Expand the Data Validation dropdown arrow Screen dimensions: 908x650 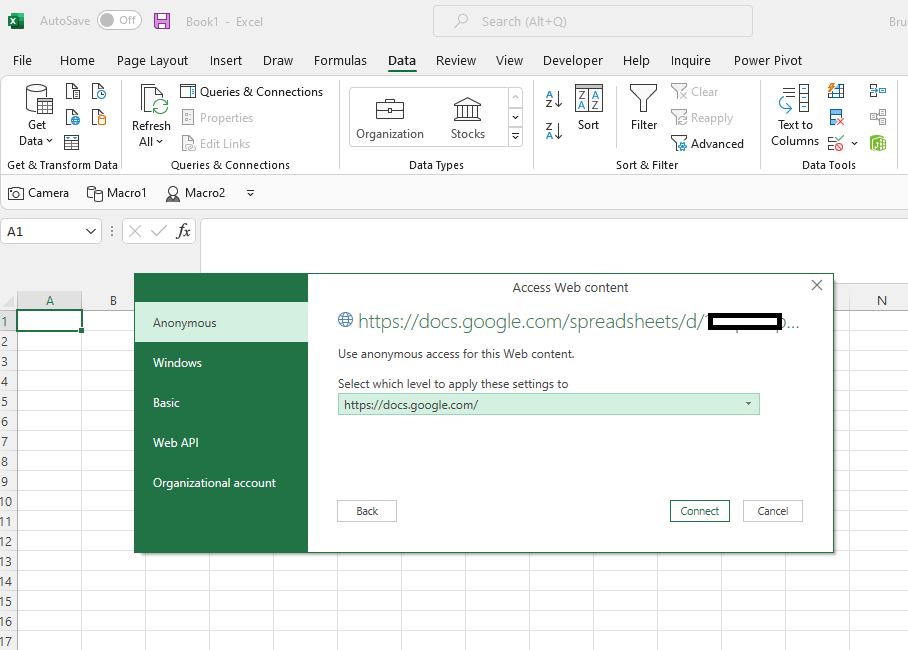[x=854, y=143]
